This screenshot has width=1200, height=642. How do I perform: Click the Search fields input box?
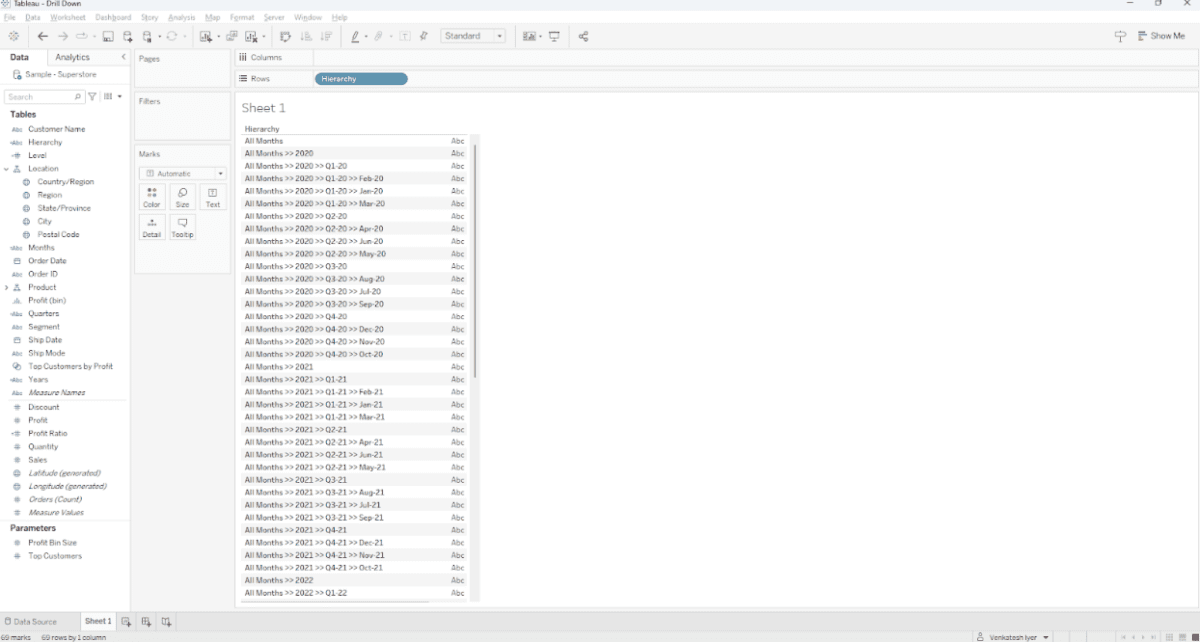(x=40, y=97)
